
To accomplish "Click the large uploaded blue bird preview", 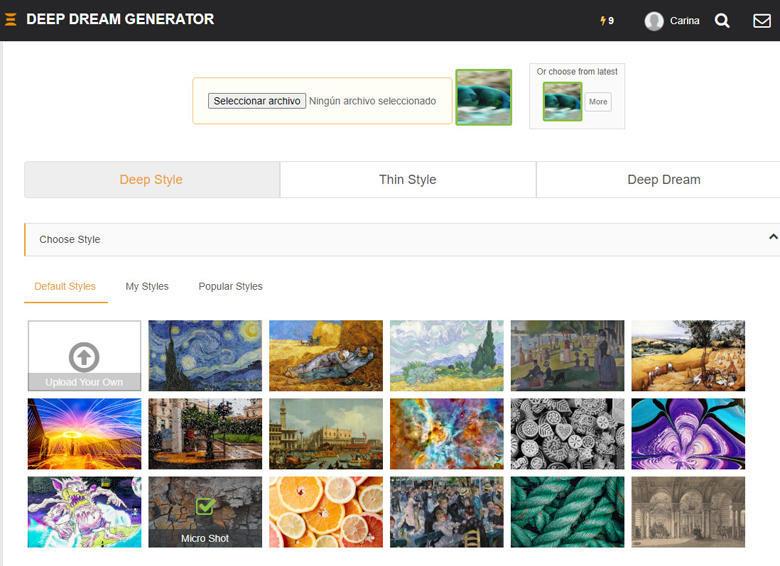I will (484, 97).
